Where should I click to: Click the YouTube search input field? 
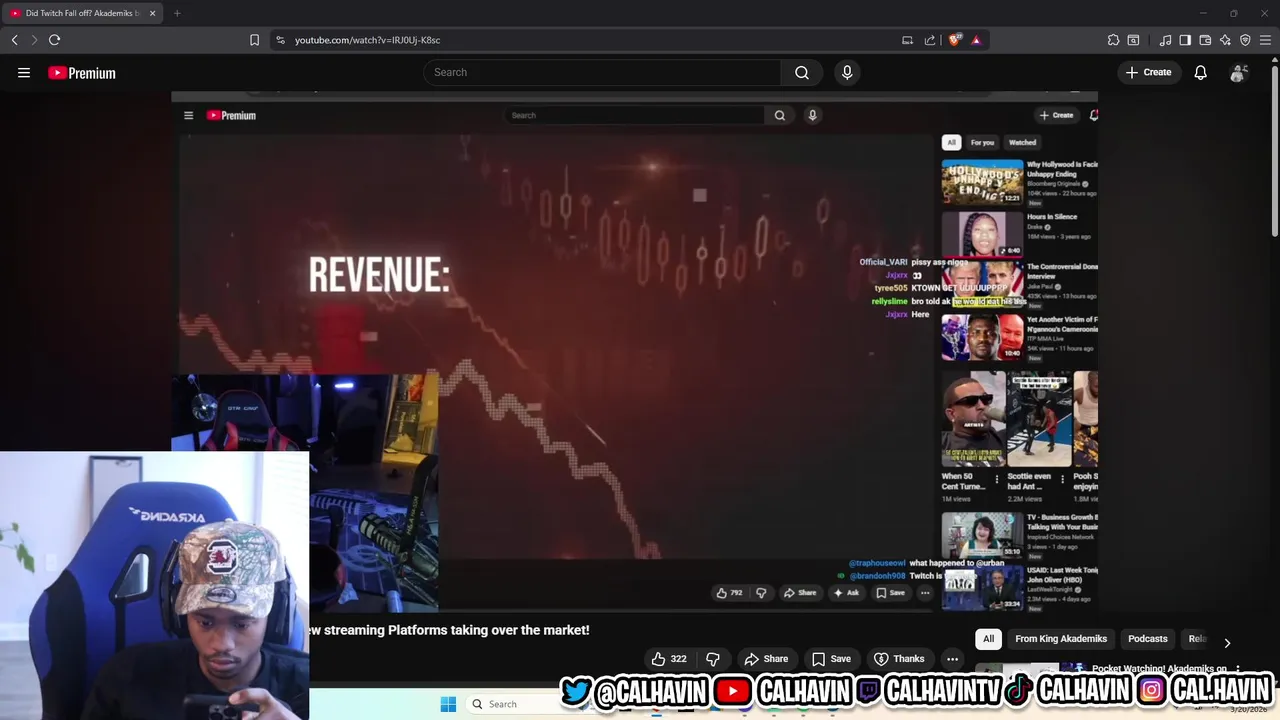[602, 72]
